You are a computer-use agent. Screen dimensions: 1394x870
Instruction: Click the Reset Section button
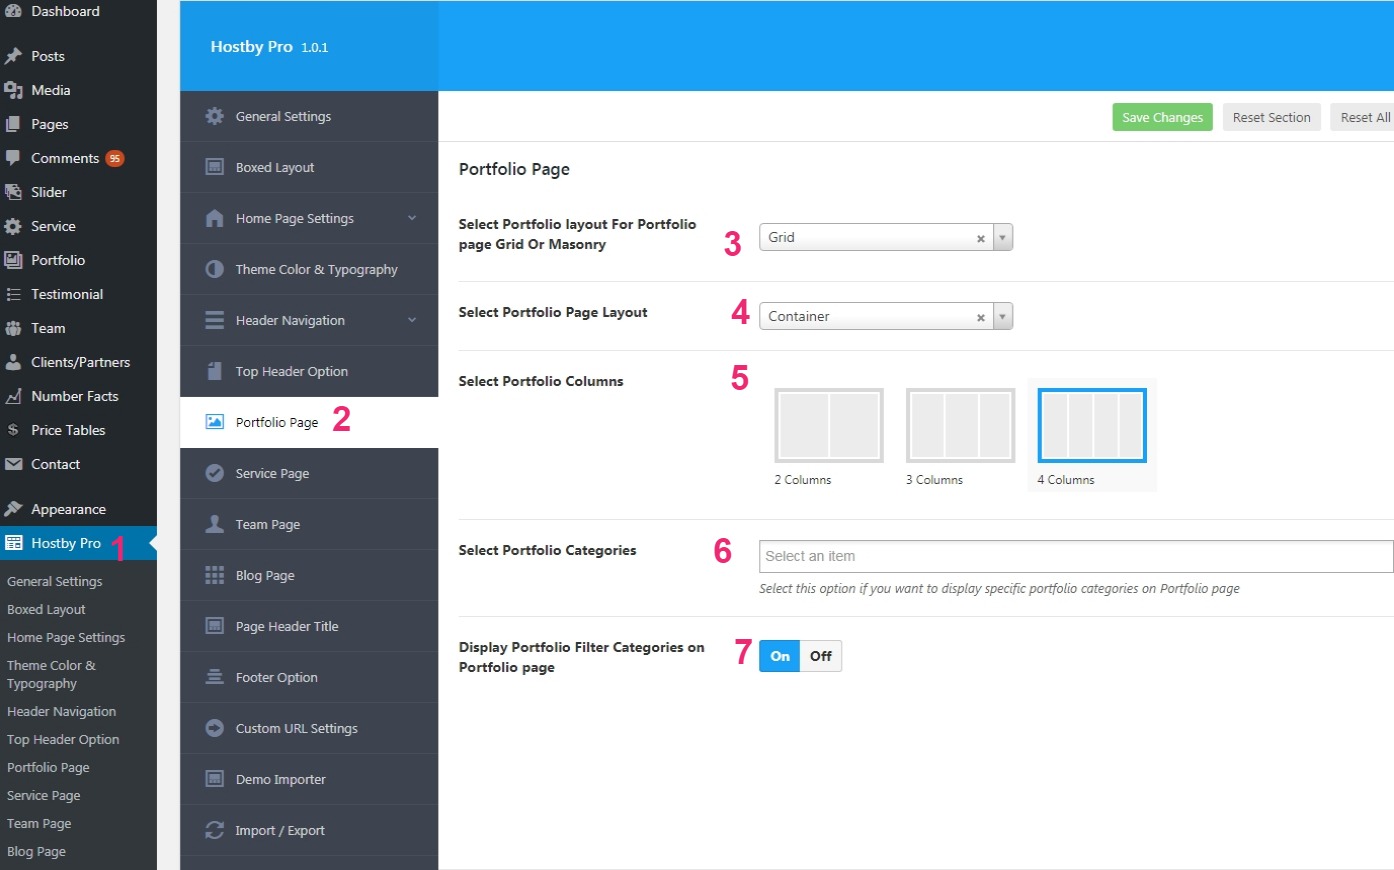(1271, 117)
